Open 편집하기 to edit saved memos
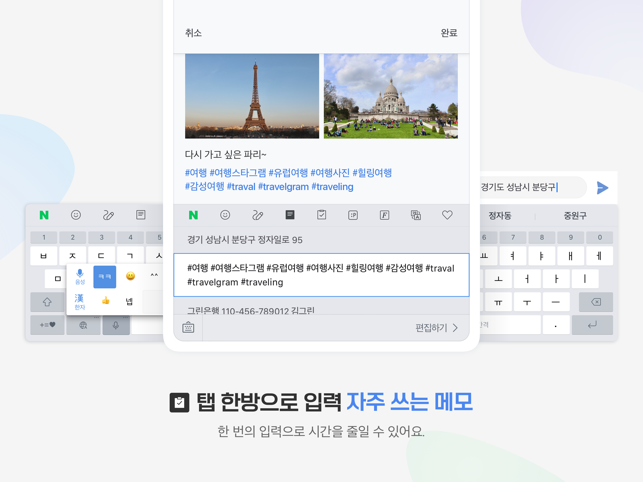This screenshot has width=643, height=482. tap(436, 327)
